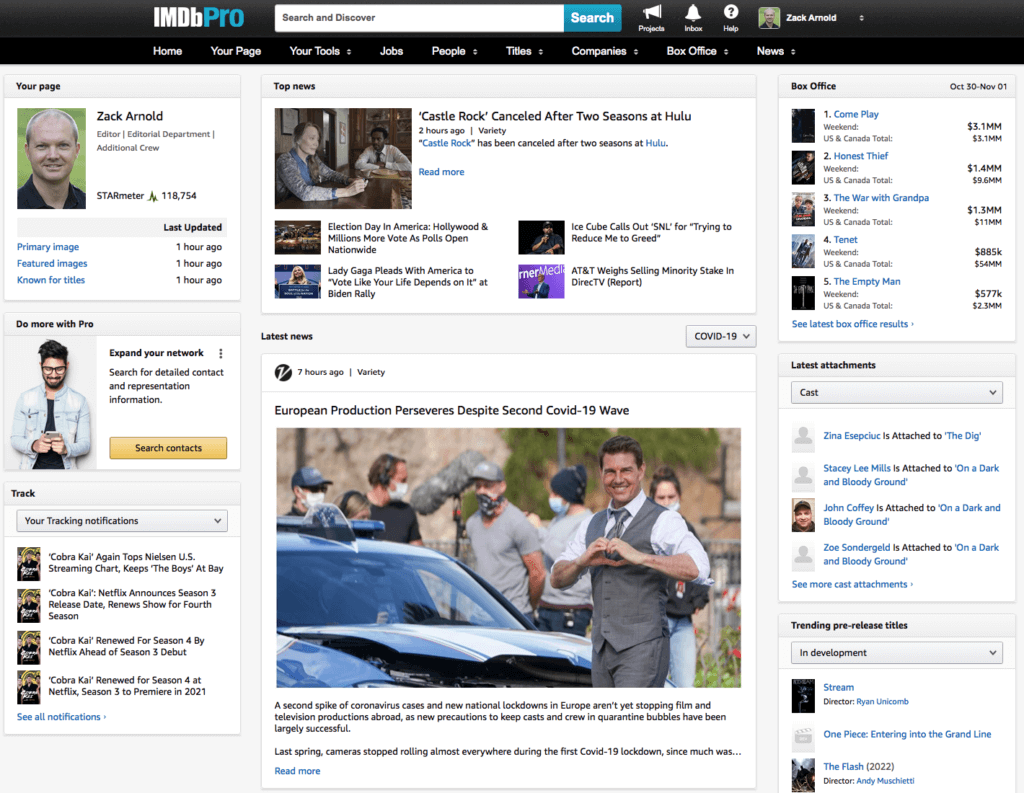
Task: Open the COVID-19 news filter dropdown
Action: (721, 336)
